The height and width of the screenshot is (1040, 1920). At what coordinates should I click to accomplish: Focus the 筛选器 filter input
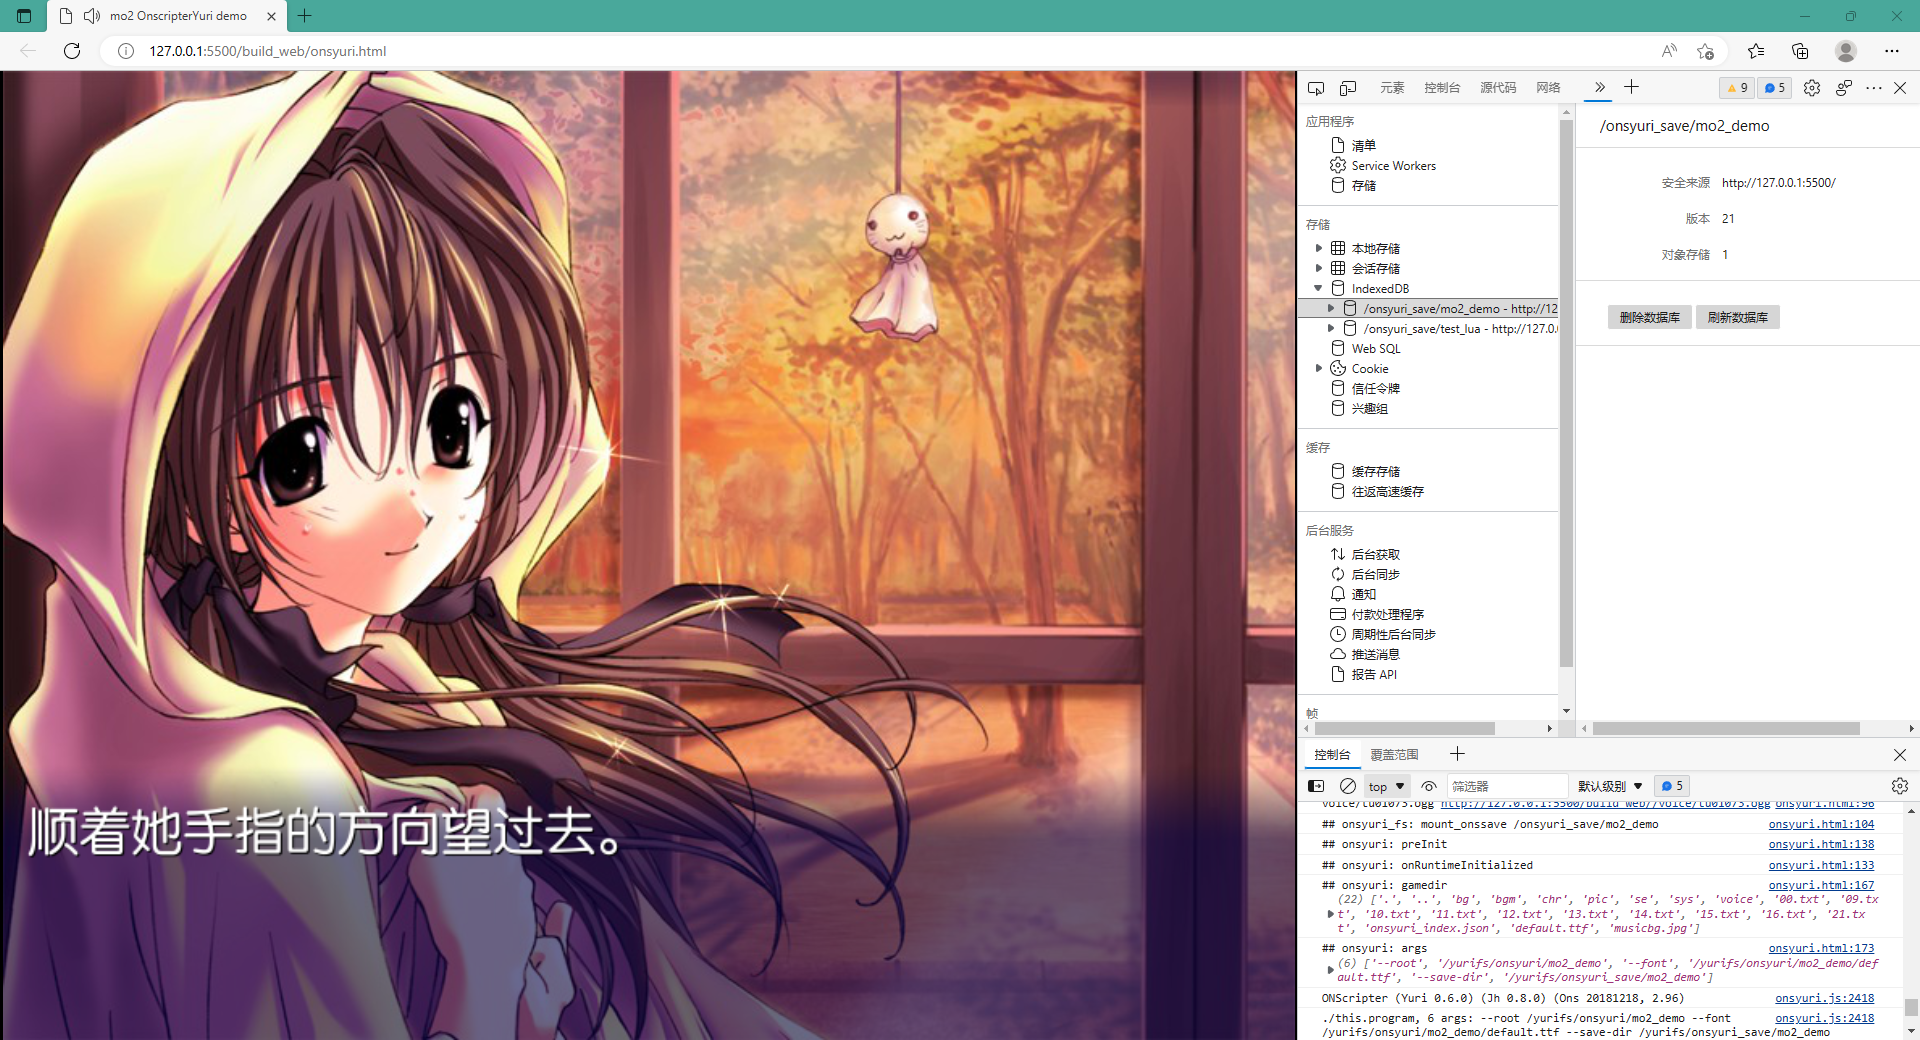[x=1508, y=786]
